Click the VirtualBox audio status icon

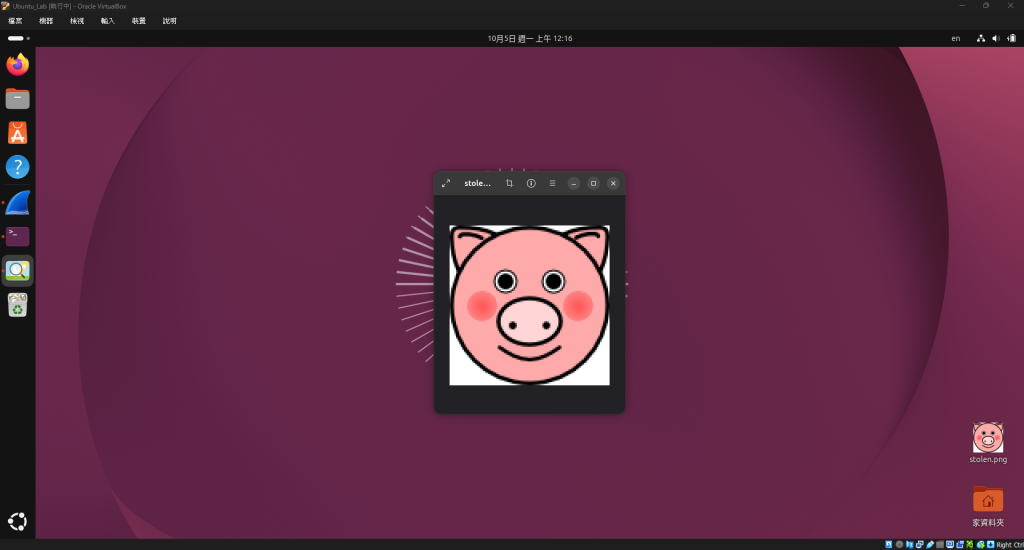pos(909,544)
